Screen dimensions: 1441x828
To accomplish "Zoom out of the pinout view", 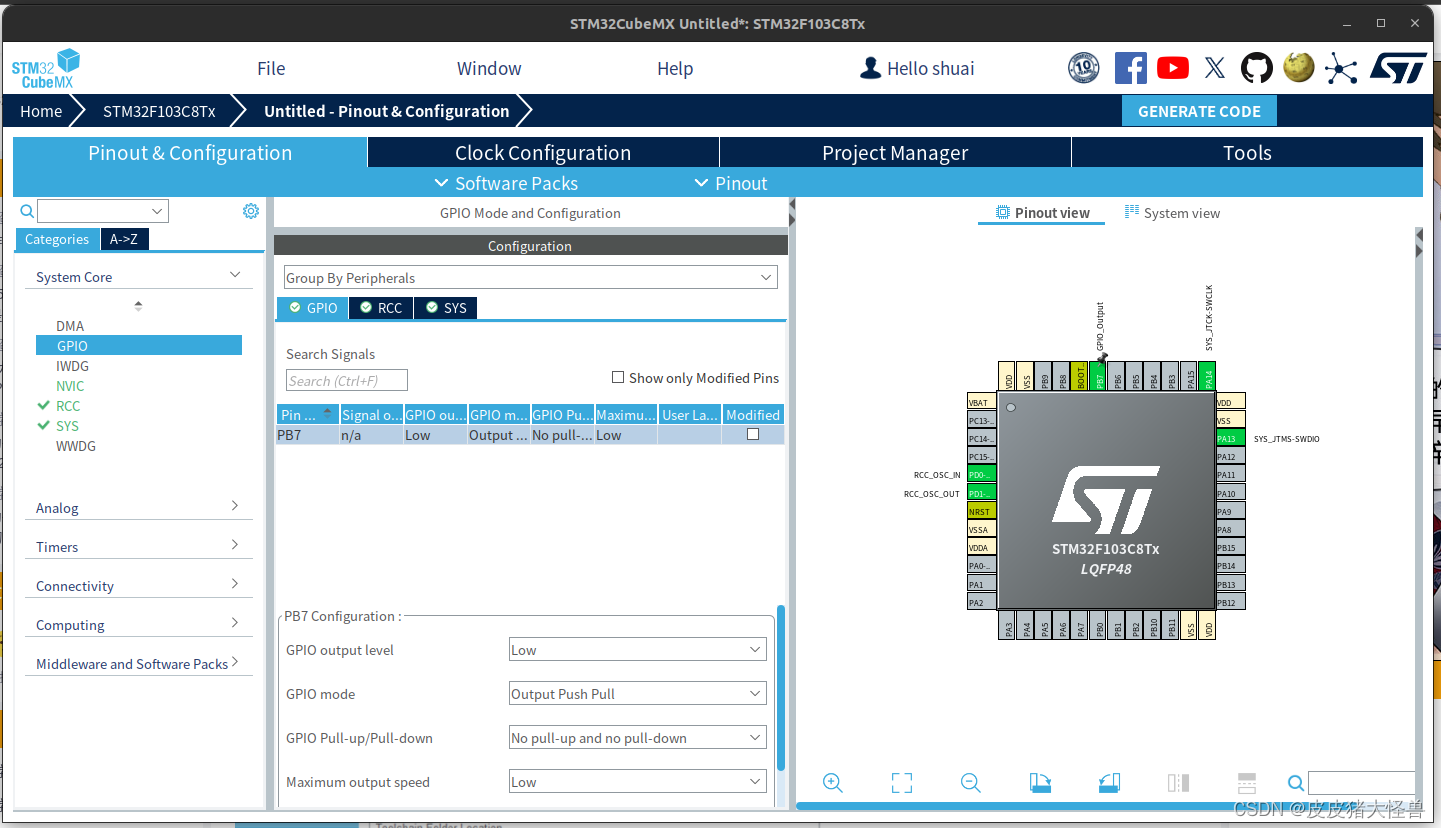I will (971, 783).
